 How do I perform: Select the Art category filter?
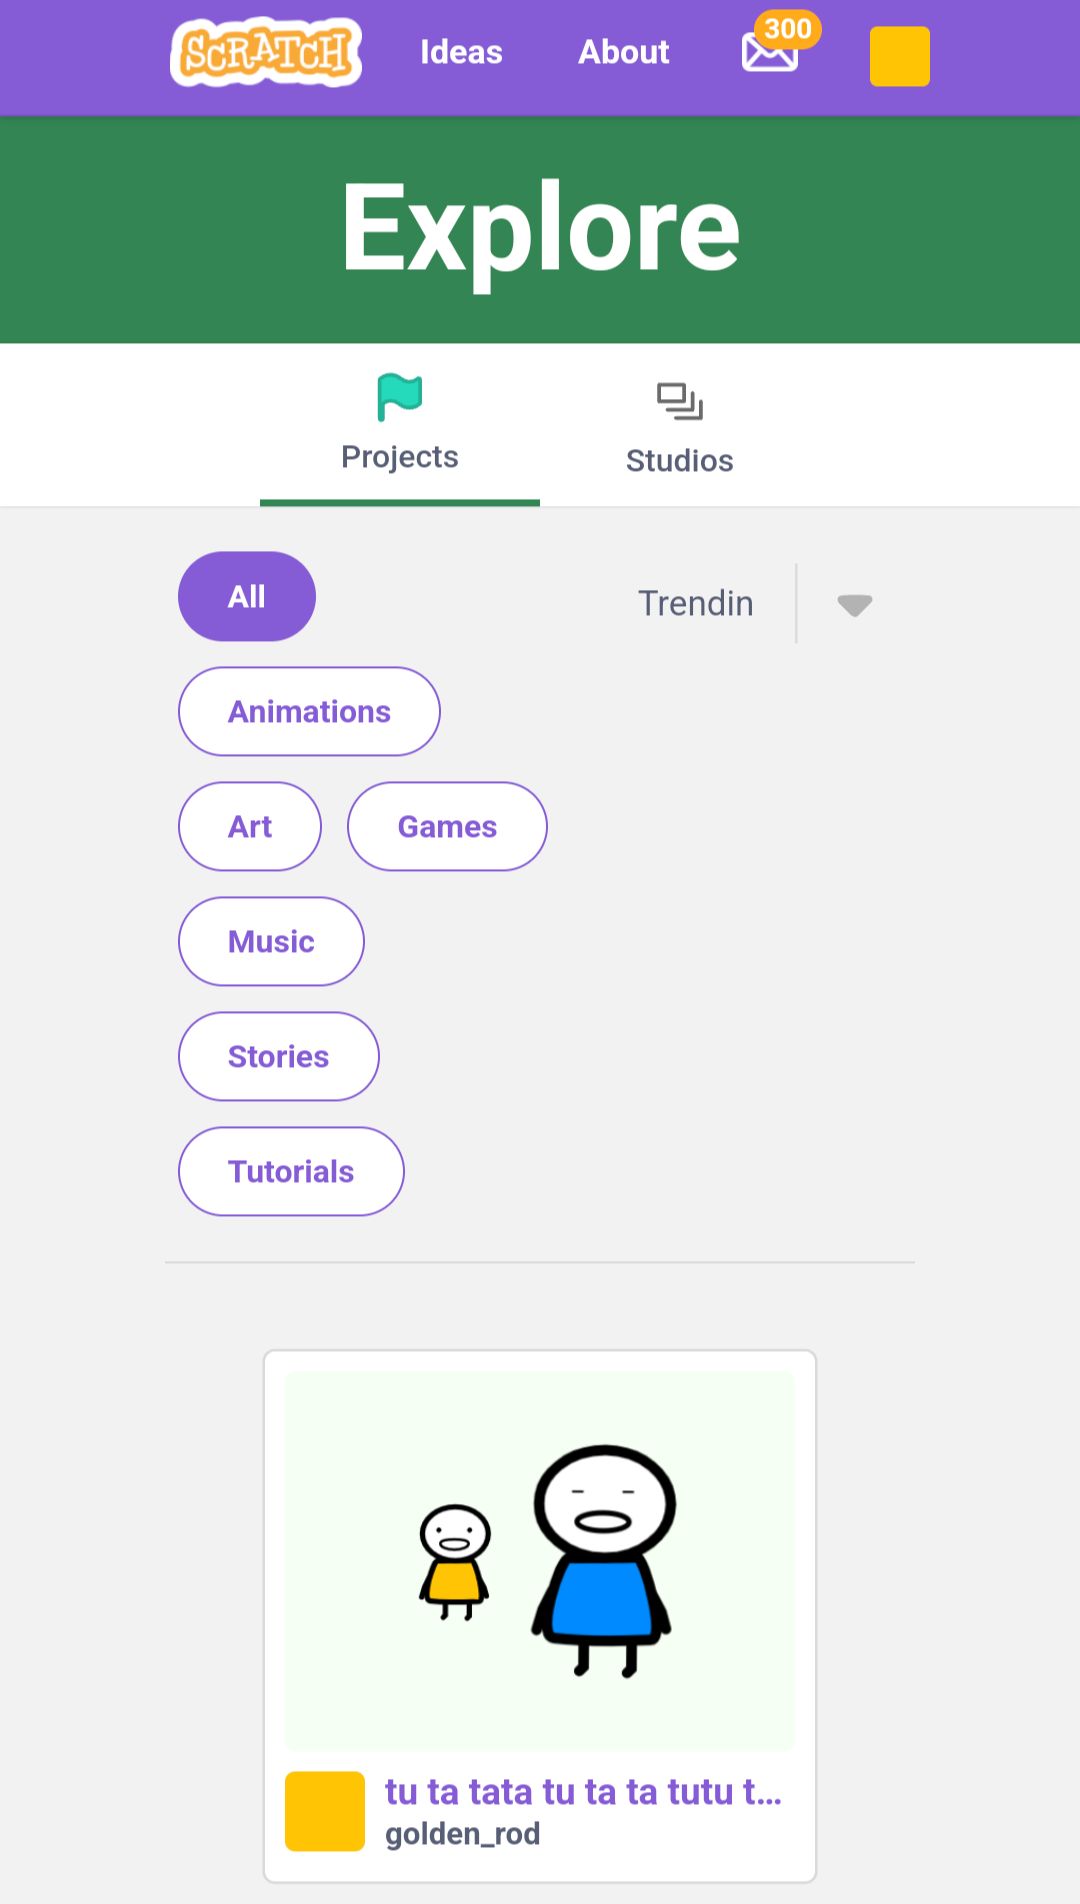click(x=250, y=826)
